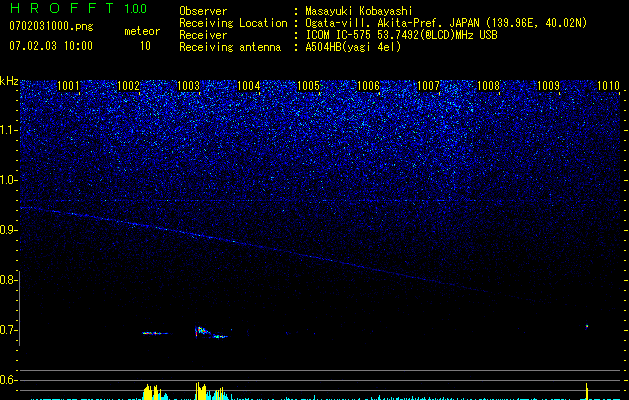
Task: Click the yellow power peak below 1003
Action: (201, 391)
